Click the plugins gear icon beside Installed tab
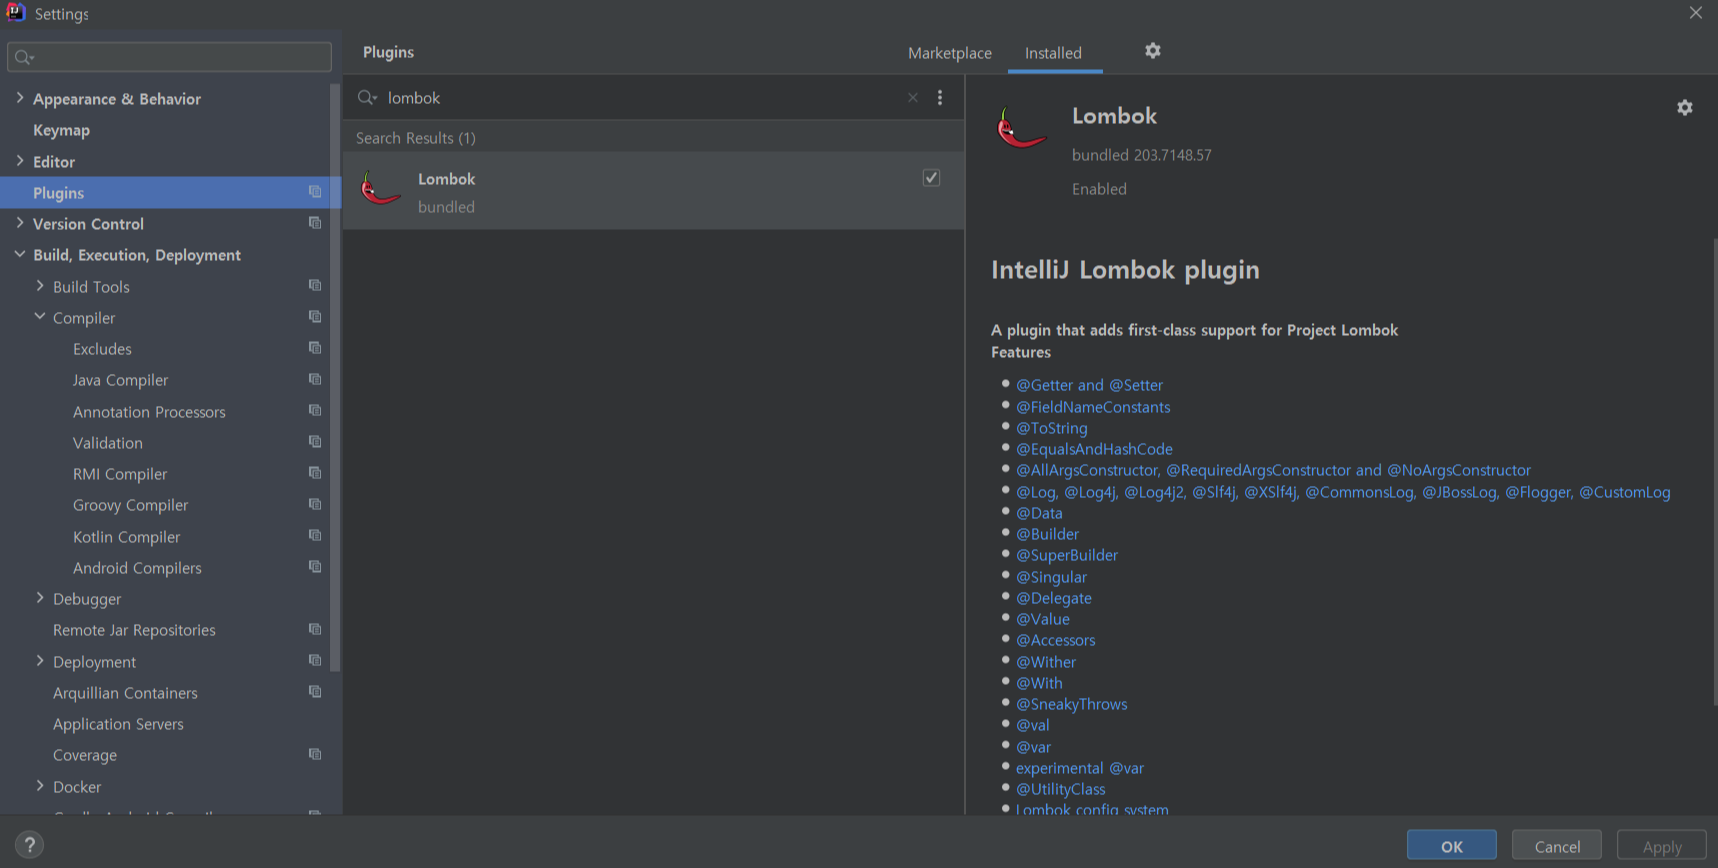The width and height of the screenshot is (1718, 868). click(1152, 51)
